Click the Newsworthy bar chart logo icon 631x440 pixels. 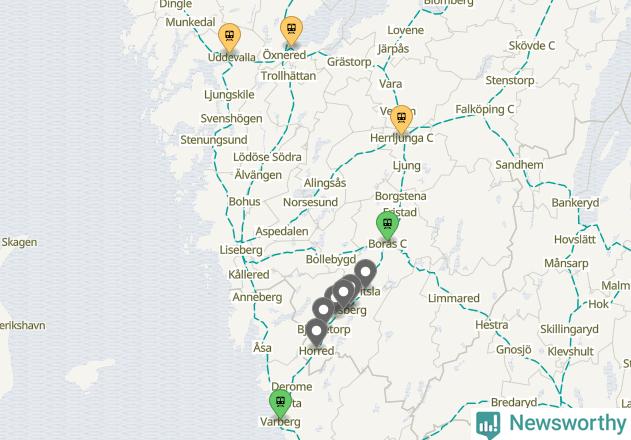488,424
